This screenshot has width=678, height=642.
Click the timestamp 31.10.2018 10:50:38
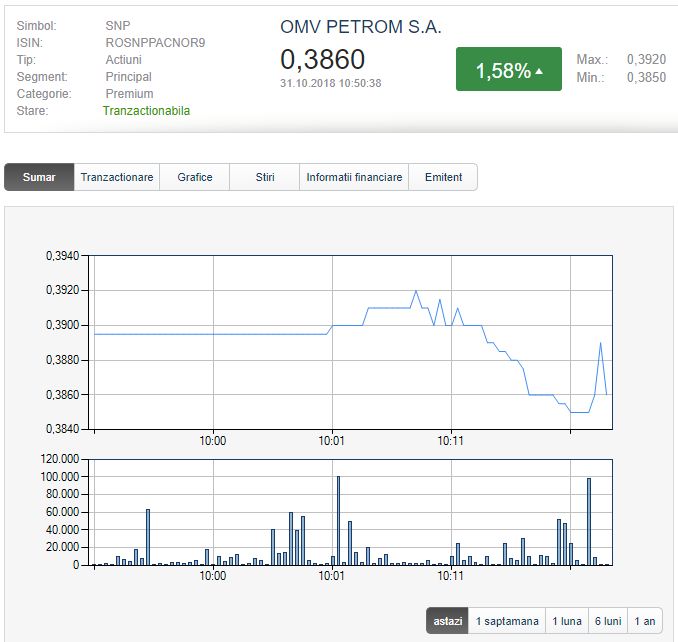click(x=331, y=83)
